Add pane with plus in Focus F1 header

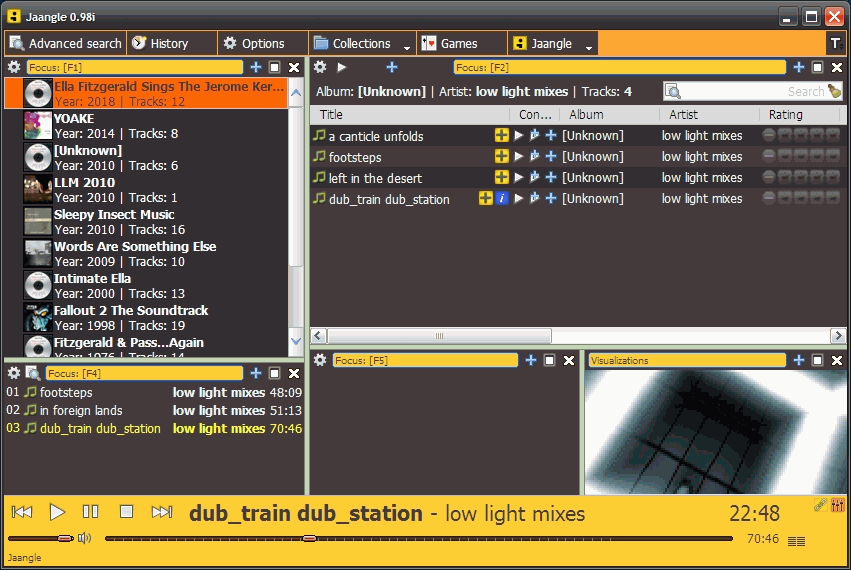256,67
